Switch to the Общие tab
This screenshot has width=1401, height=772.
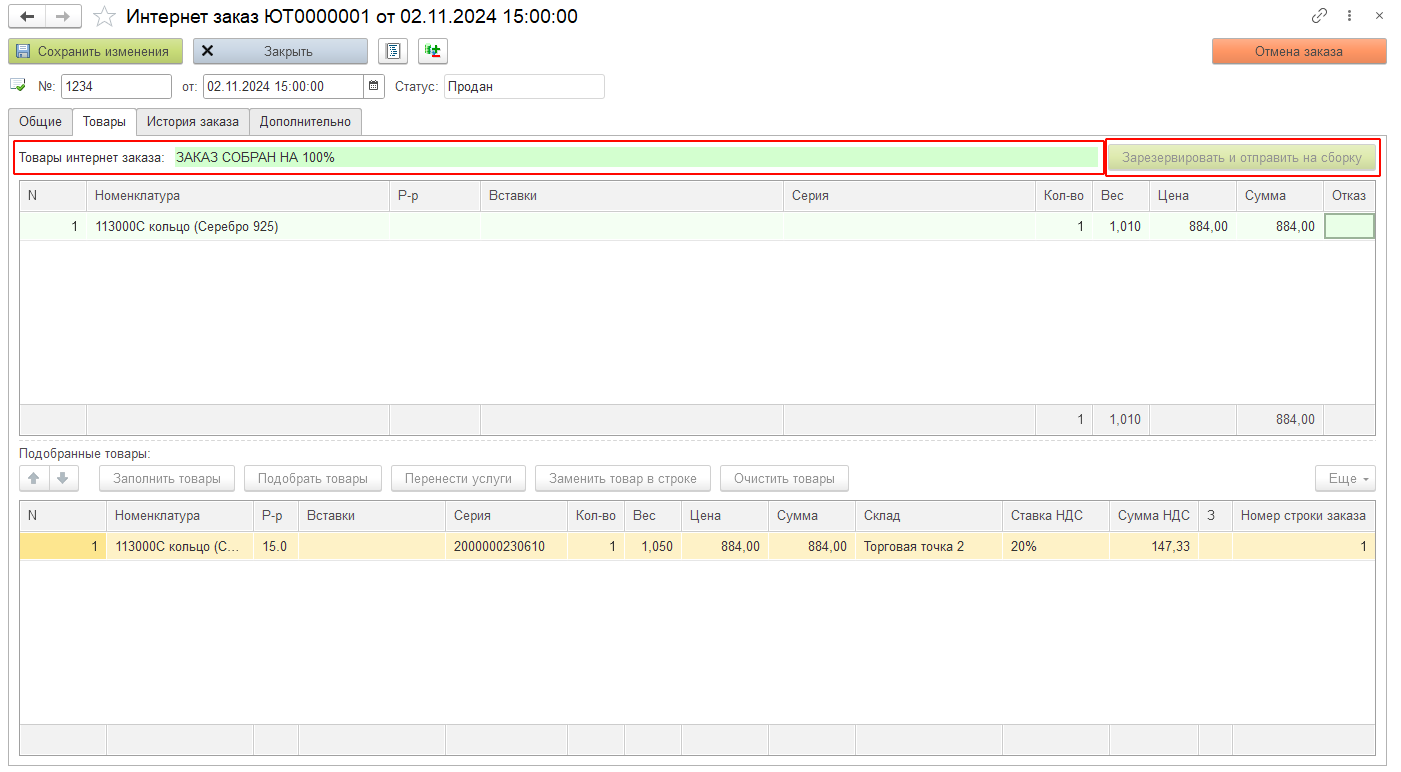(x=40, y=122)
